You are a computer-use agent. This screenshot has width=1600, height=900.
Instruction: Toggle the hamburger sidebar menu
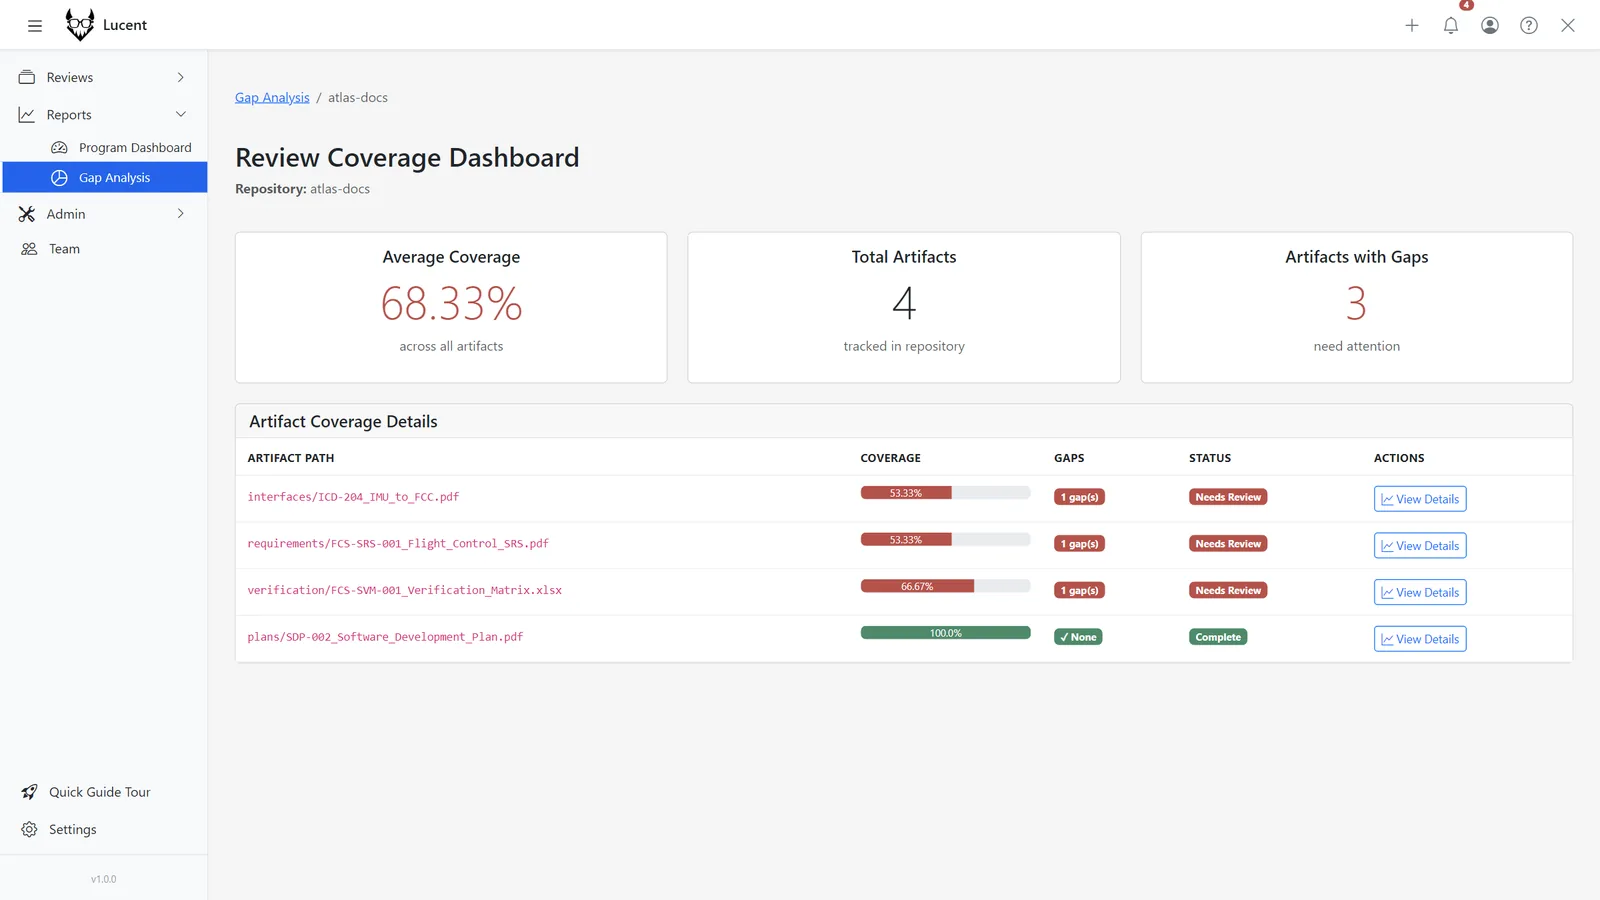coord(35,26)
